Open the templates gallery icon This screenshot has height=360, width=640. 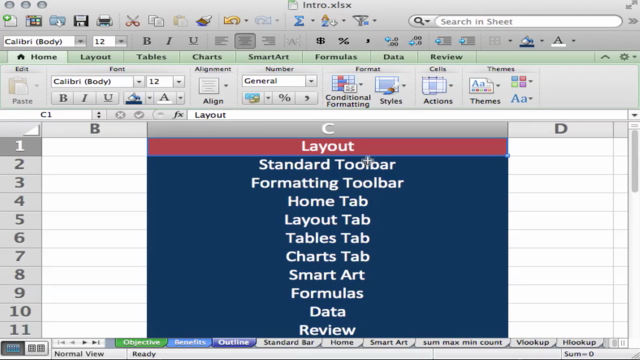point(33,20)
